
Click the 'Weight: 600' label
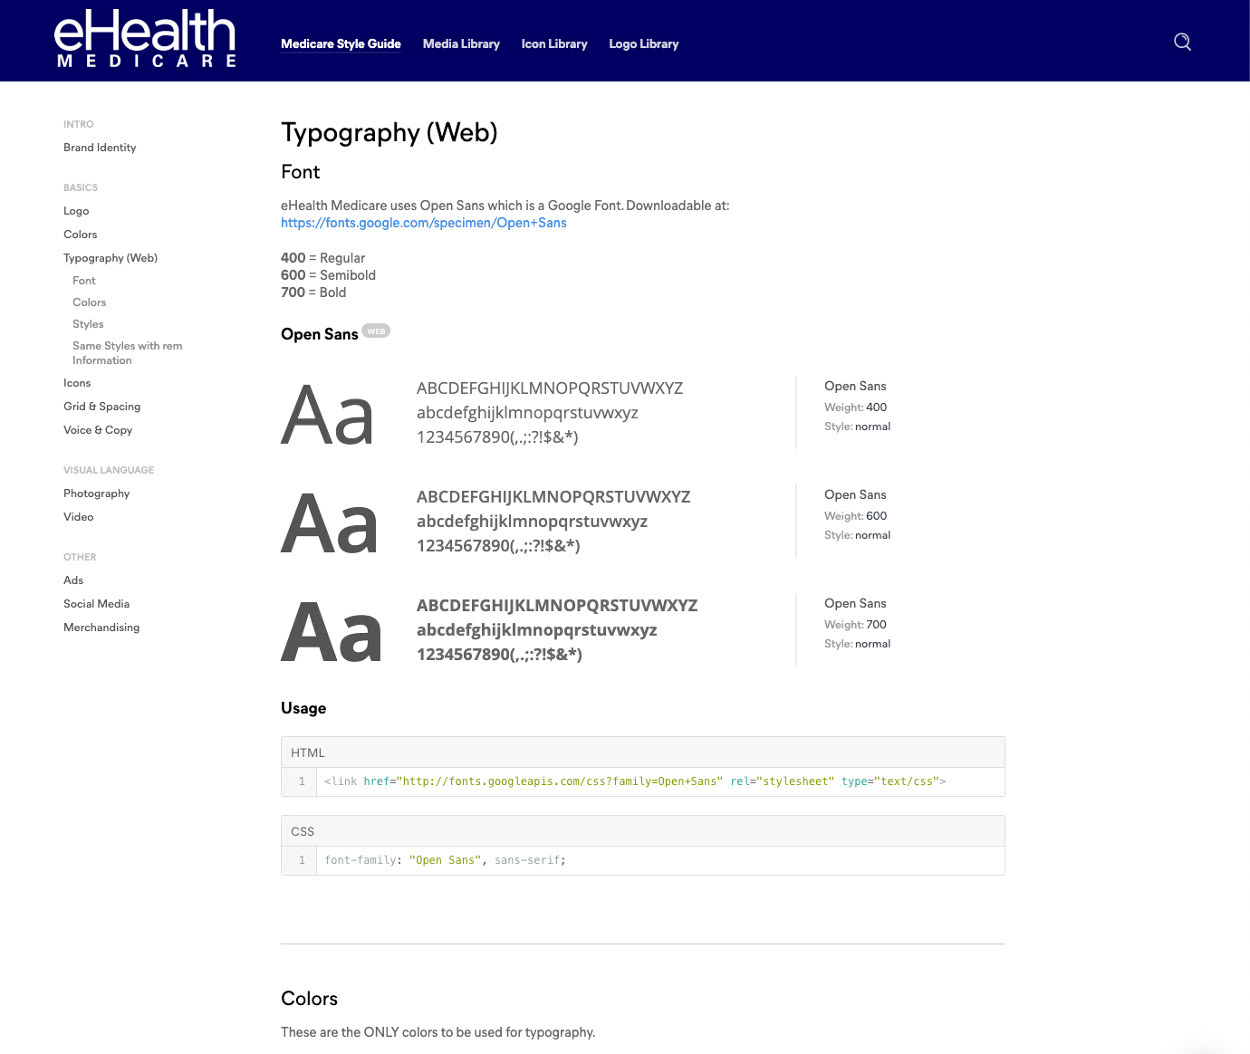(x=855, y=516)
